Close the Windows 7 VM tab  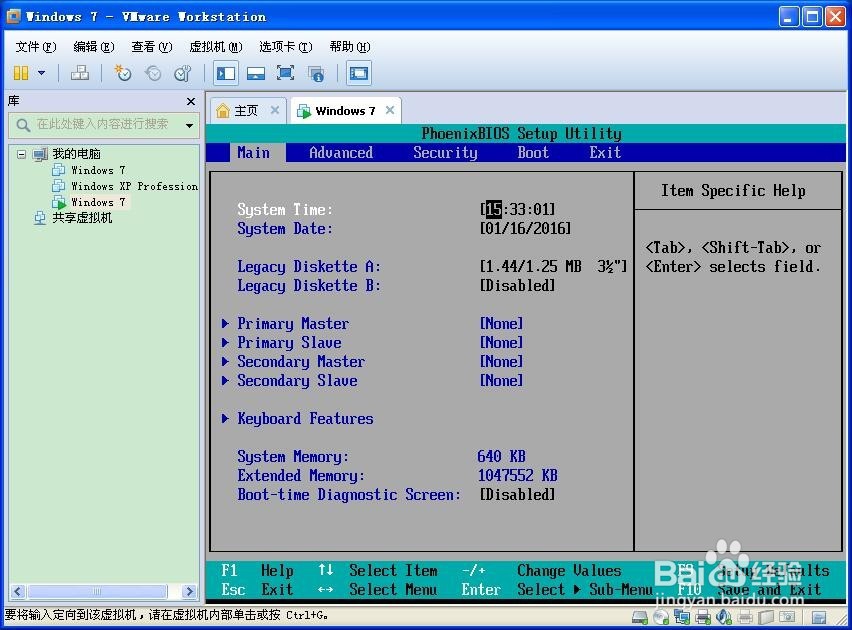coord(390,110)
